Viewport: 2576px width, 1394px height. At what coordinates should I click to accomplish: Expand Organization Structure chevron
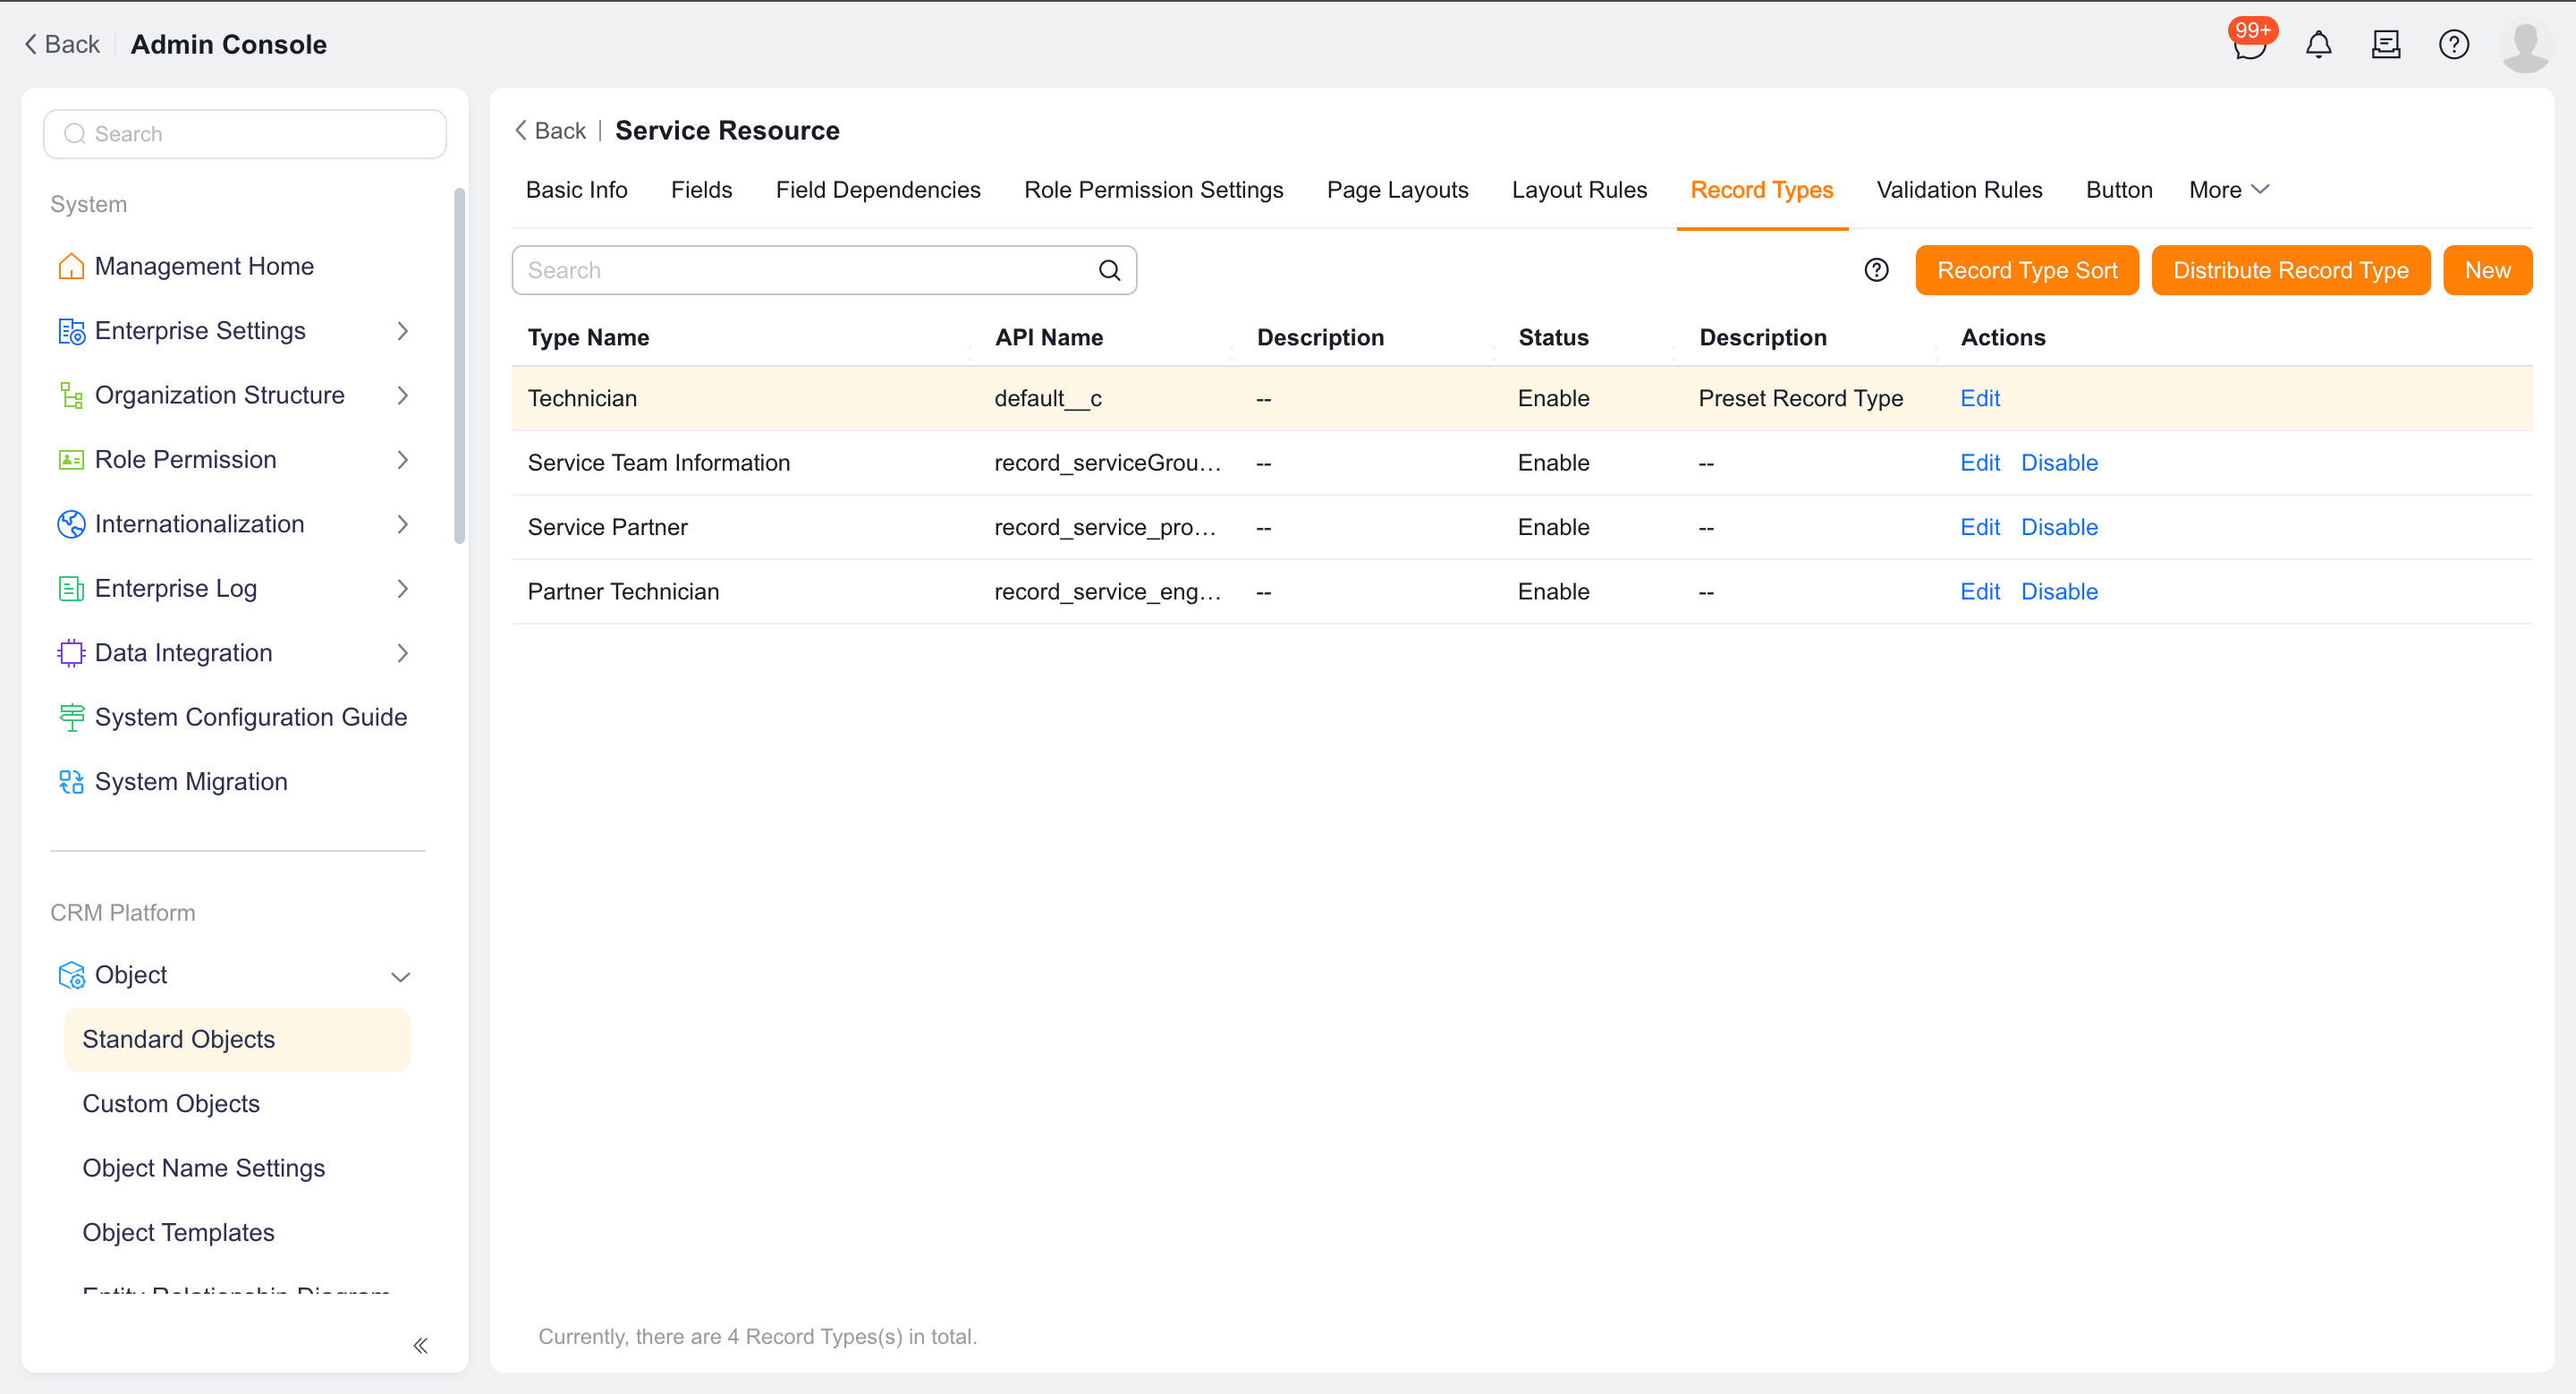[x=402, y=395]
